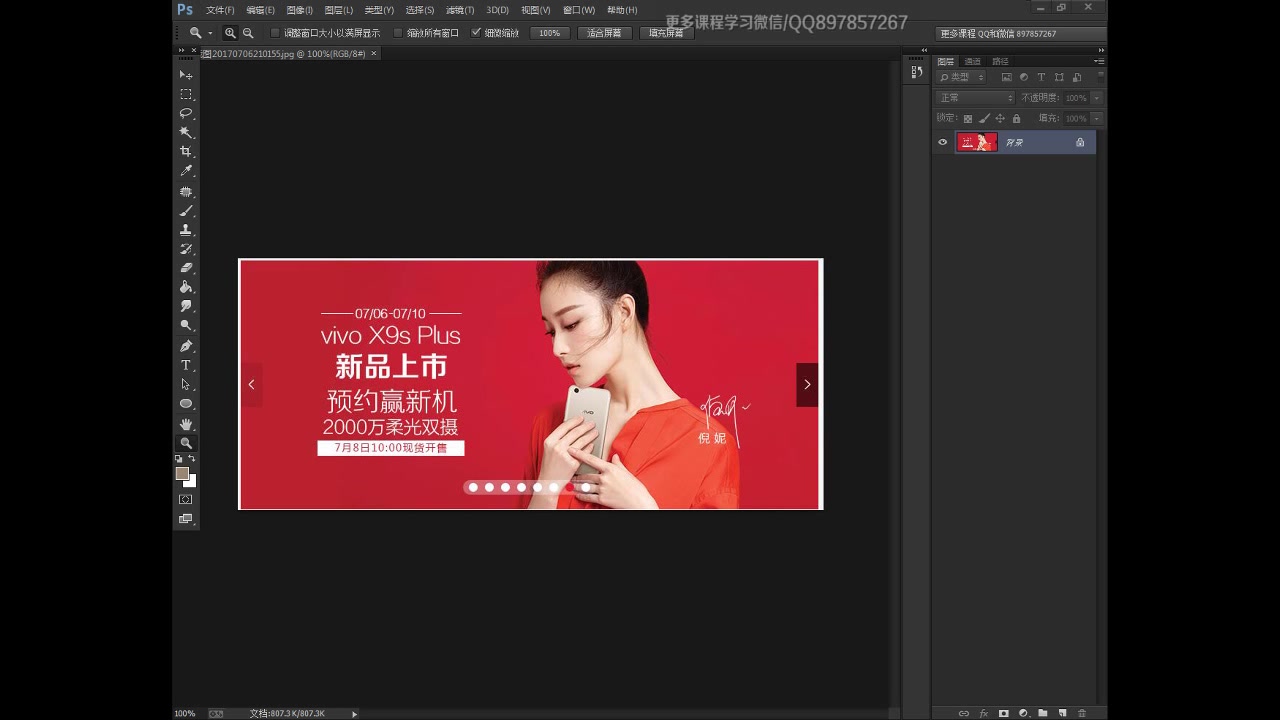The image size is (1280, 720).
Task: Toggle lock image pixels brush icon
Action: [984, 118]
